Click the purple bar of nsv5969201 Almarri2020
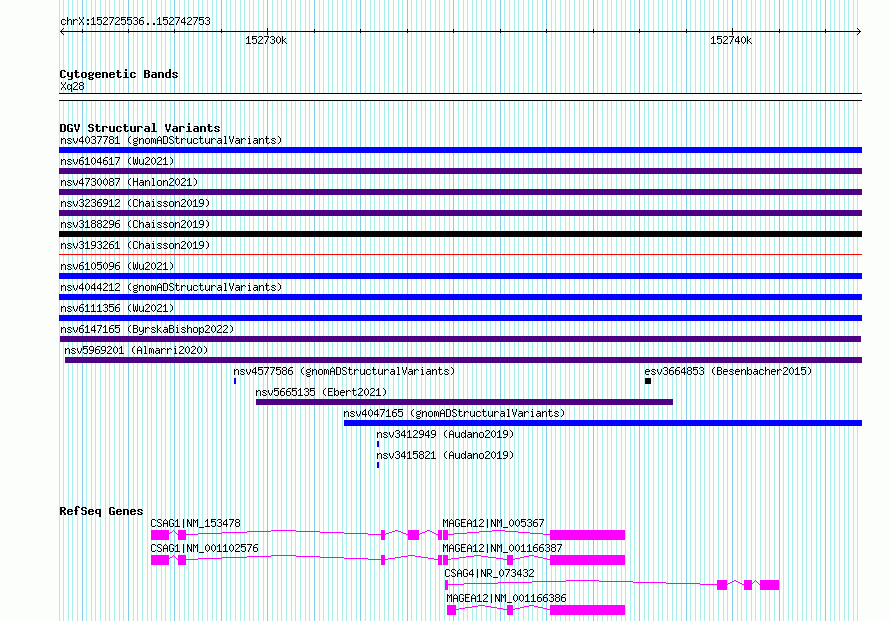 pyautogui.click(x=464, y=360)
